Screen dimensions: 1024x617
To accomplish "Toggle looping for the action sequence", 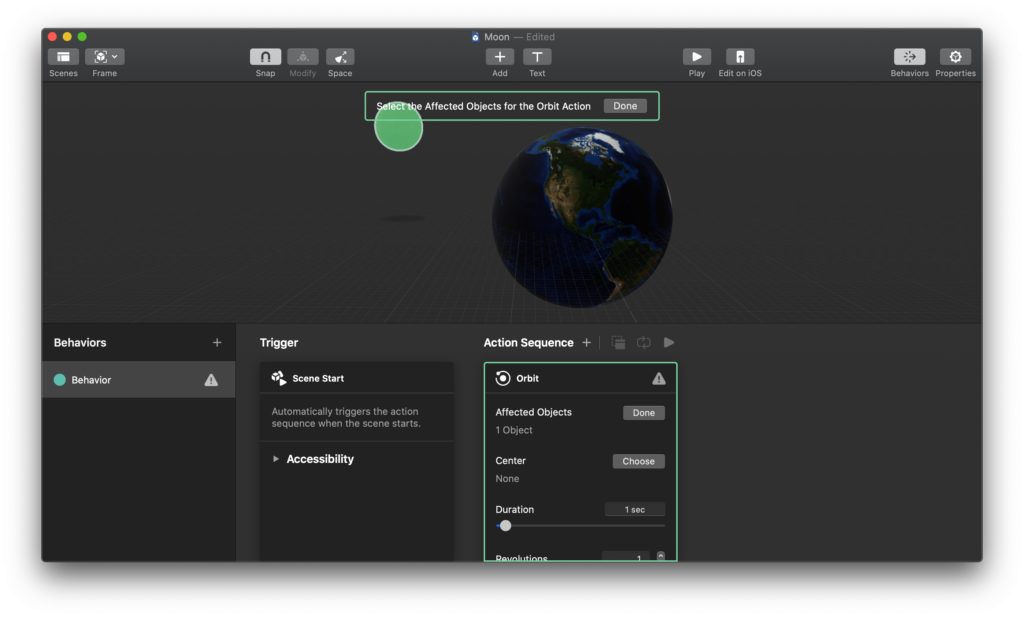I will [643, 343].
